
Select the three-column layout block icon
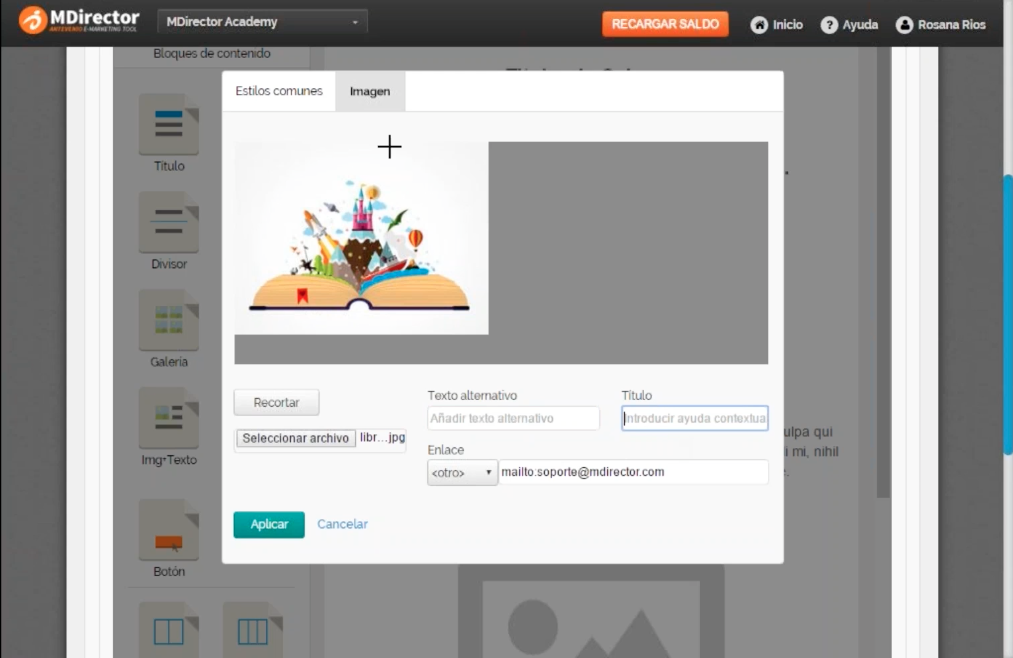pos(253,631)
